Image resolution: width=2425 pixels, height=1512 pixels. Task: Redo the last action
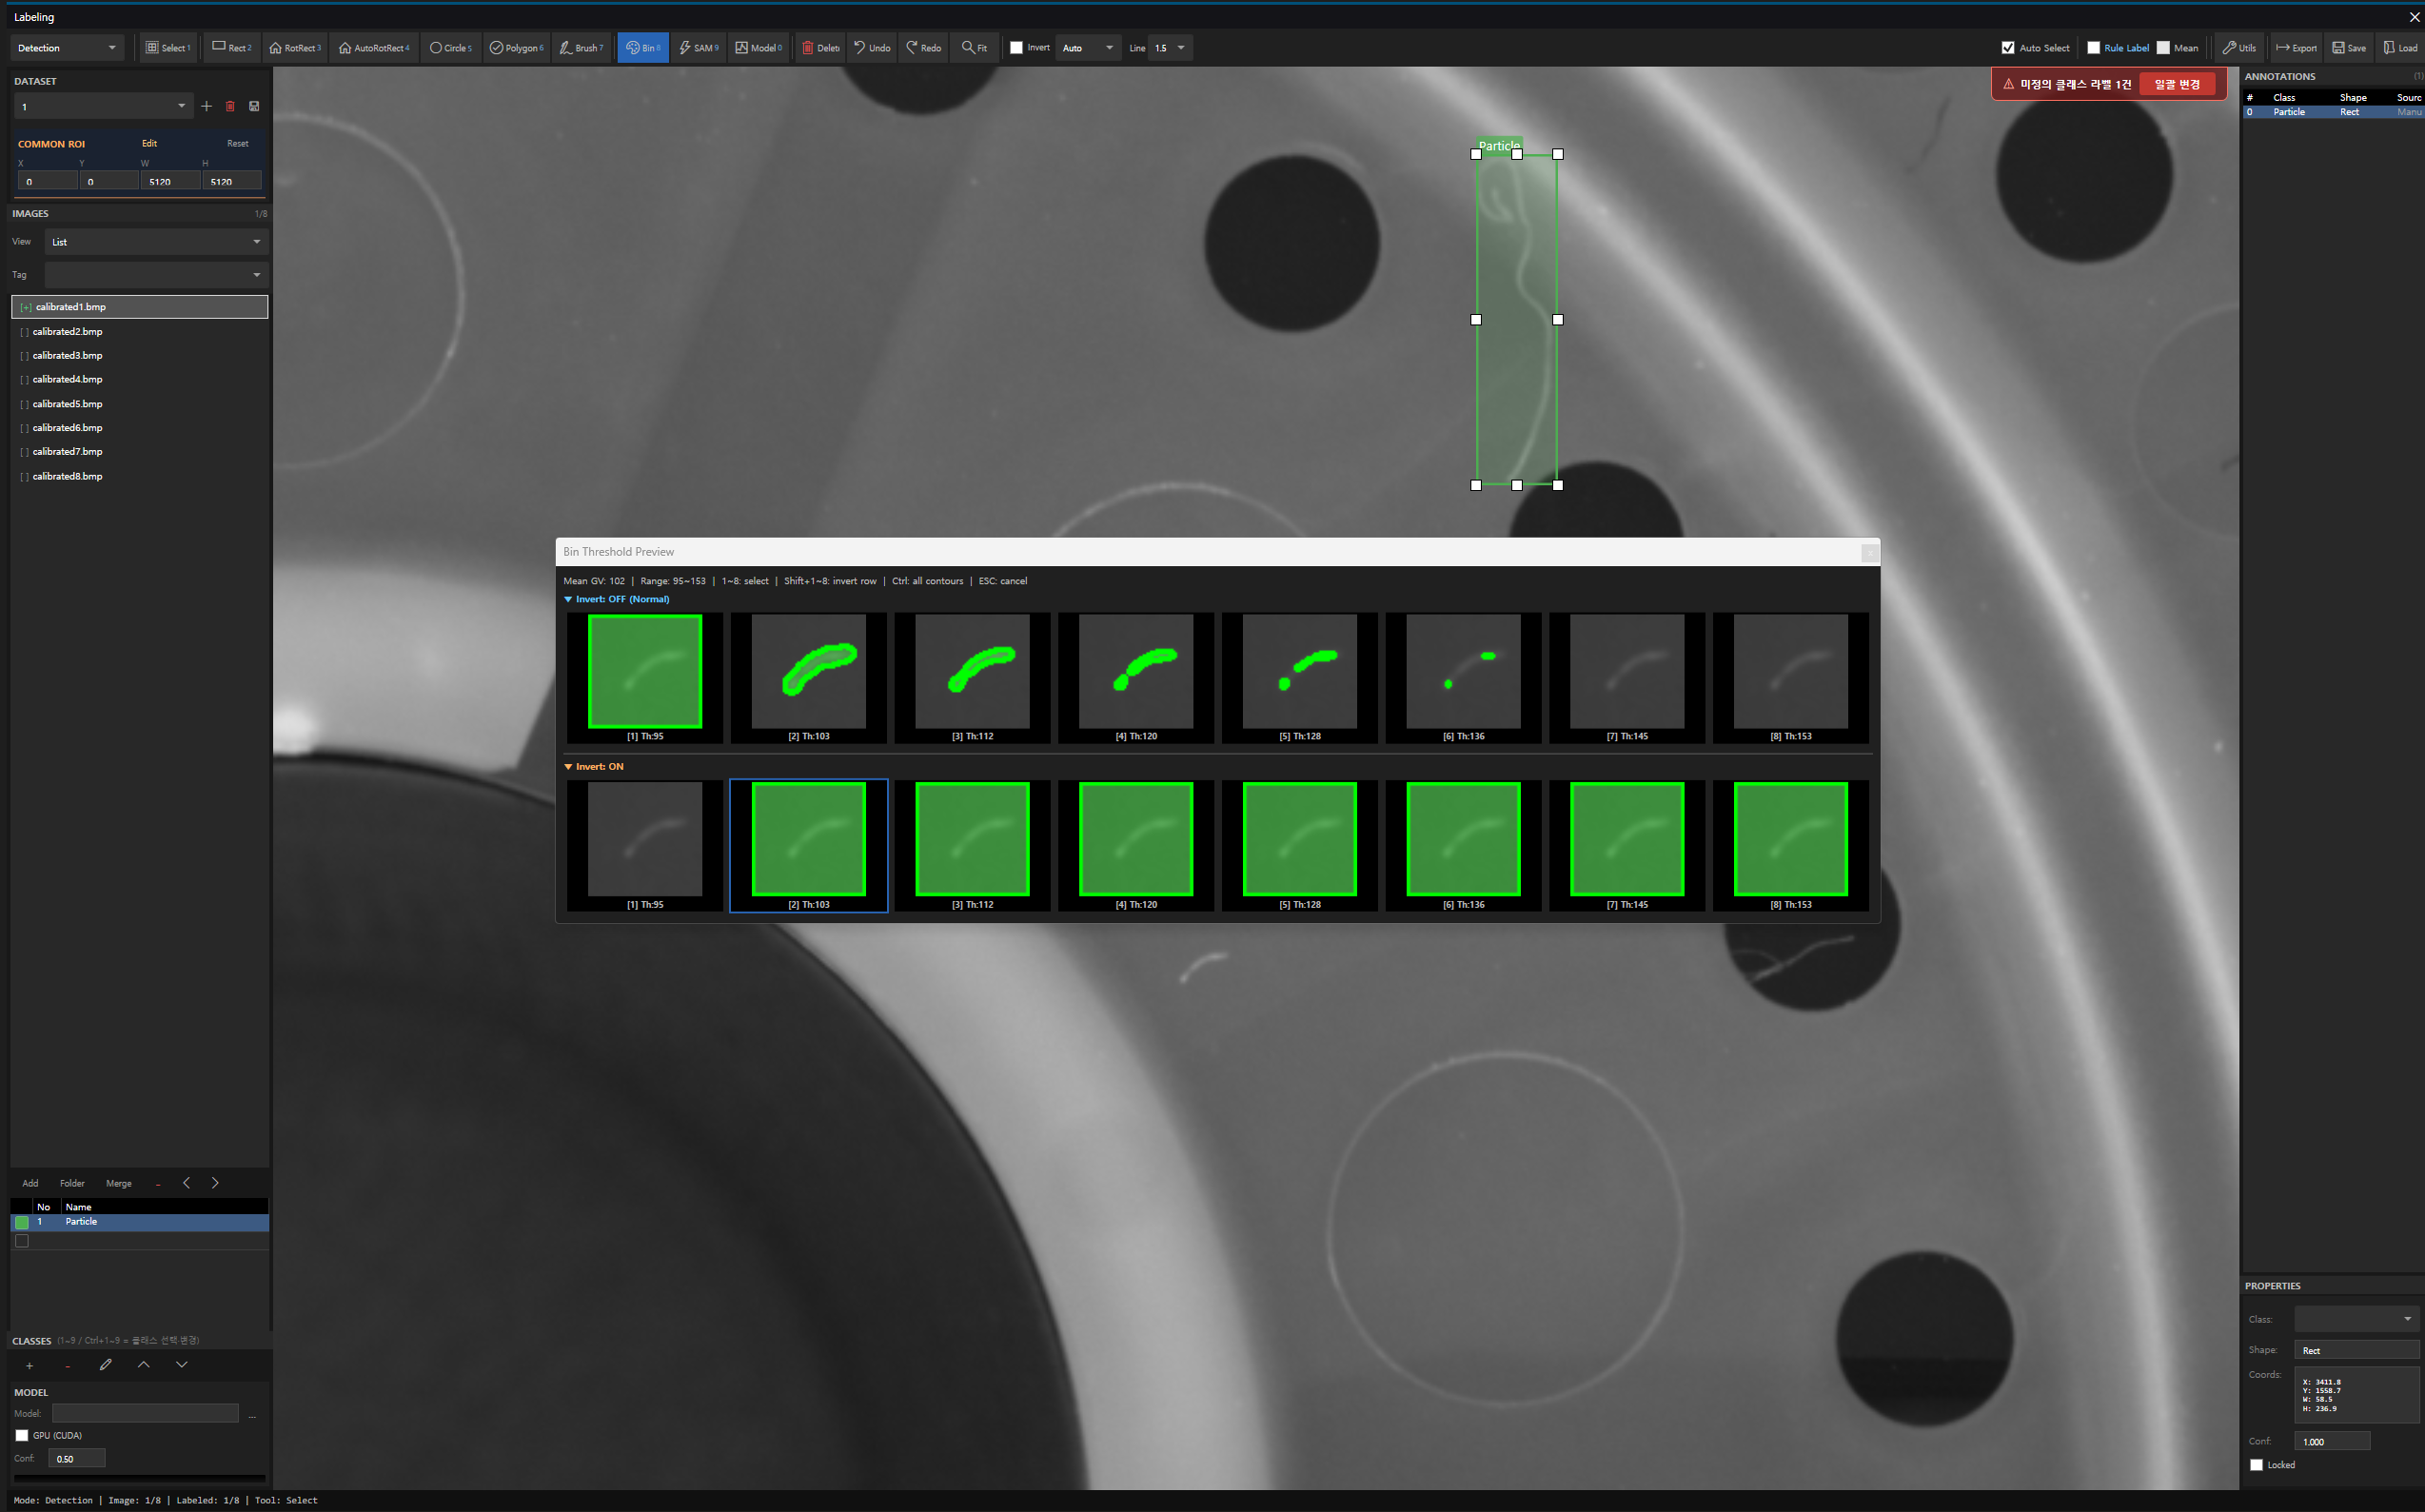point(924,48)
